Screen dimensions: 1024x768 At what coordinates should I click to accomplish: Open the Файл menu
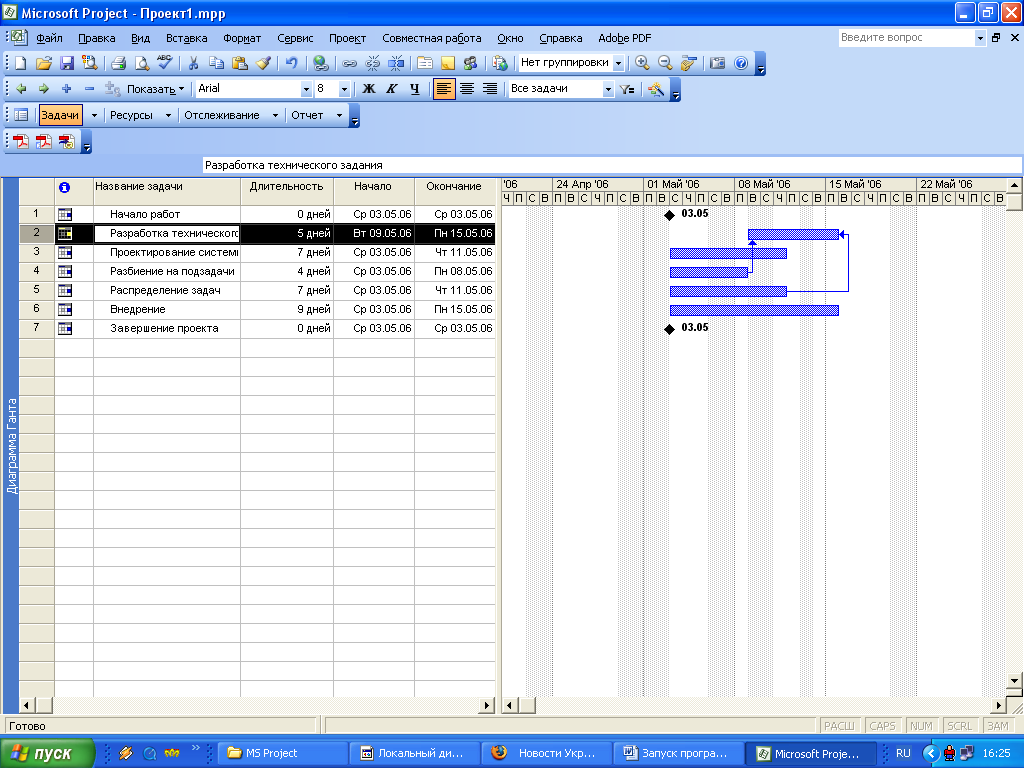[49, 38]
